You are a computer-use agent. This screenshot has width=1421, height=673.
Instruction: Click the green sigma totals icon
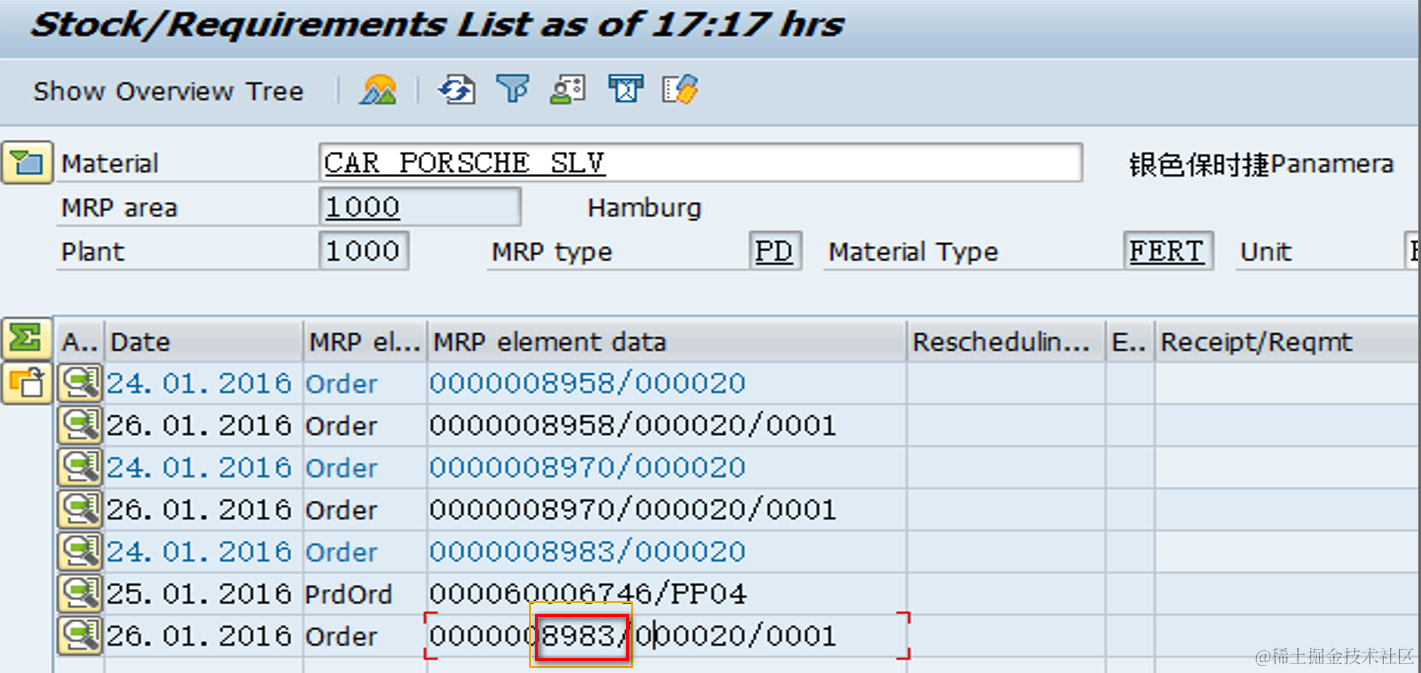point(25,338)
